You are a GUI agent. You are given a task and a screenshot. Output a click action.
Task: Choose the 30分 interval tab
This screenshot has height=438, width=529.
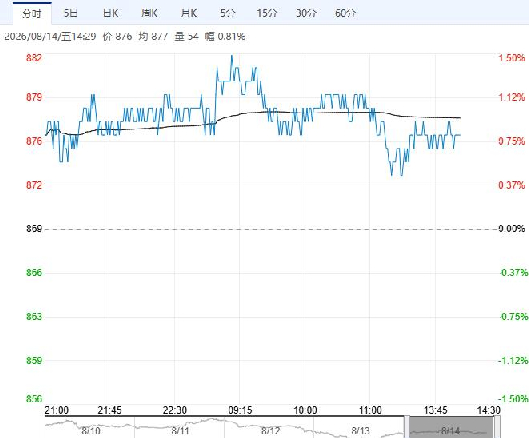pos(306,13)
